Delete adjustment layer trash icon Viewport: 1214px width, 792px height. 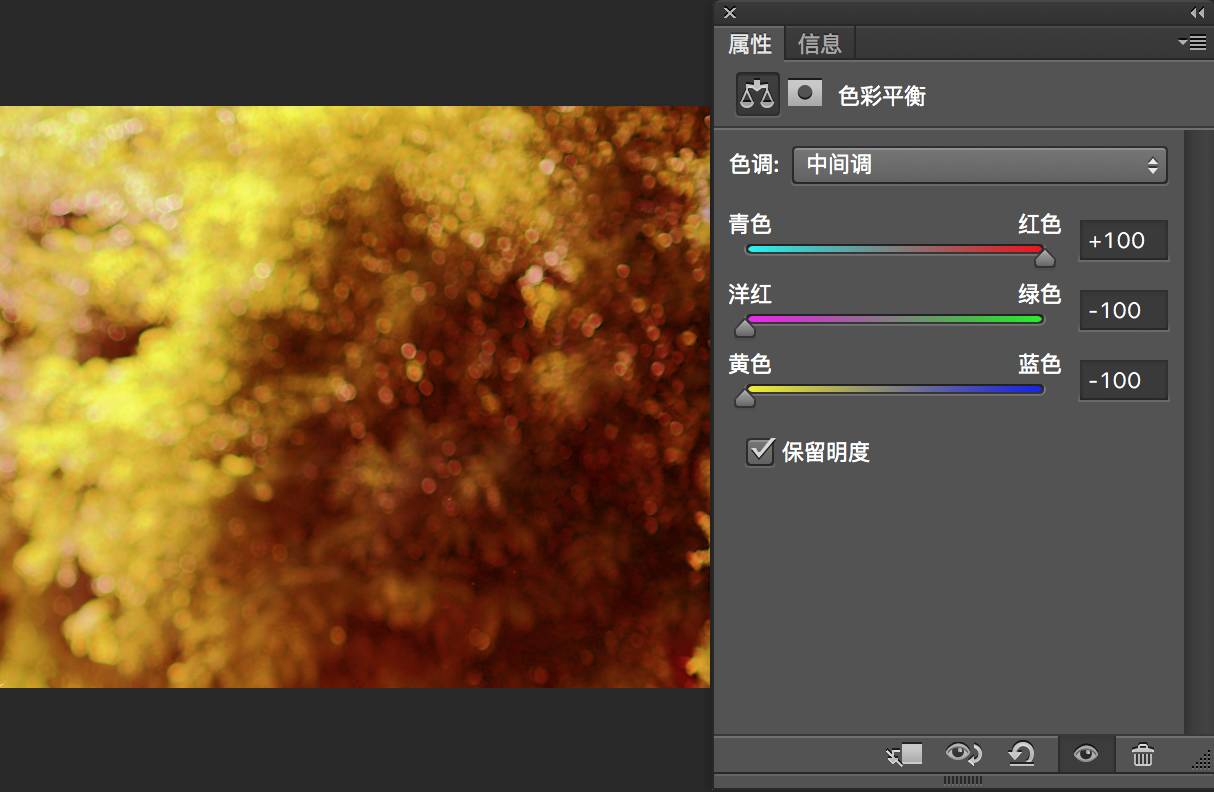tap(1143, 755)
